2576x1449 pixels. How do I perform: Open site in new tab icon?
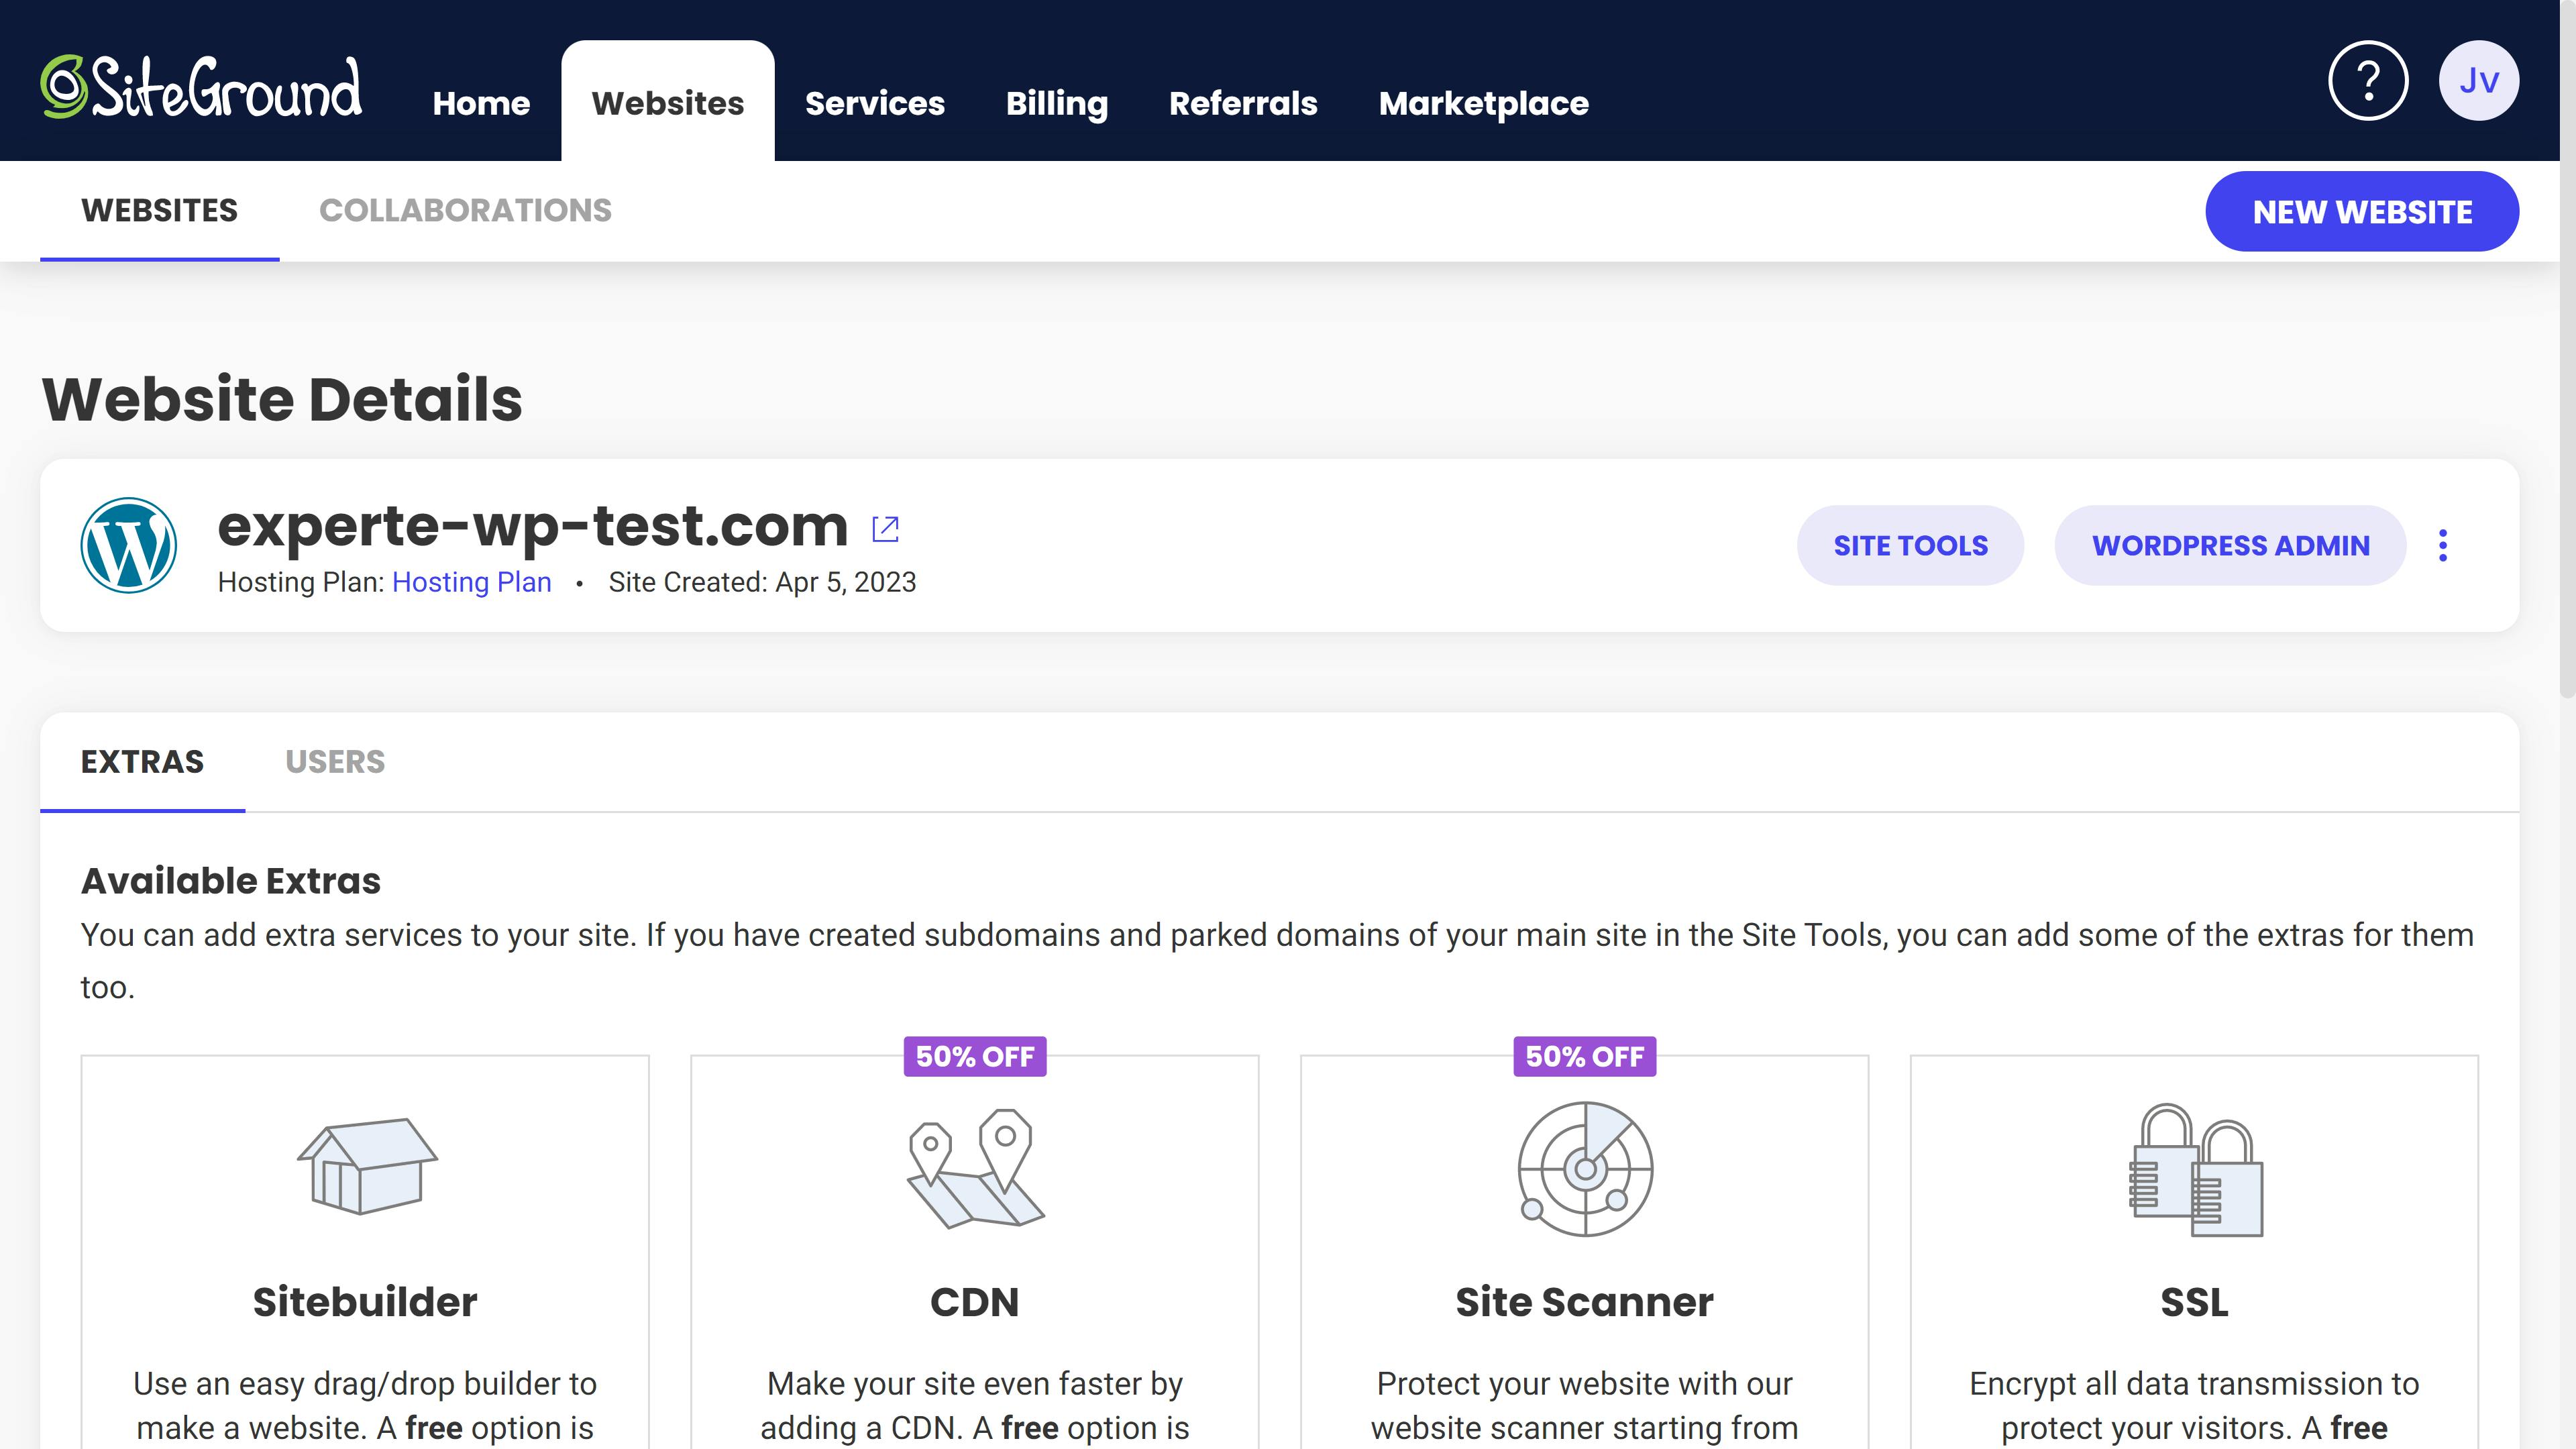[885, 529]
